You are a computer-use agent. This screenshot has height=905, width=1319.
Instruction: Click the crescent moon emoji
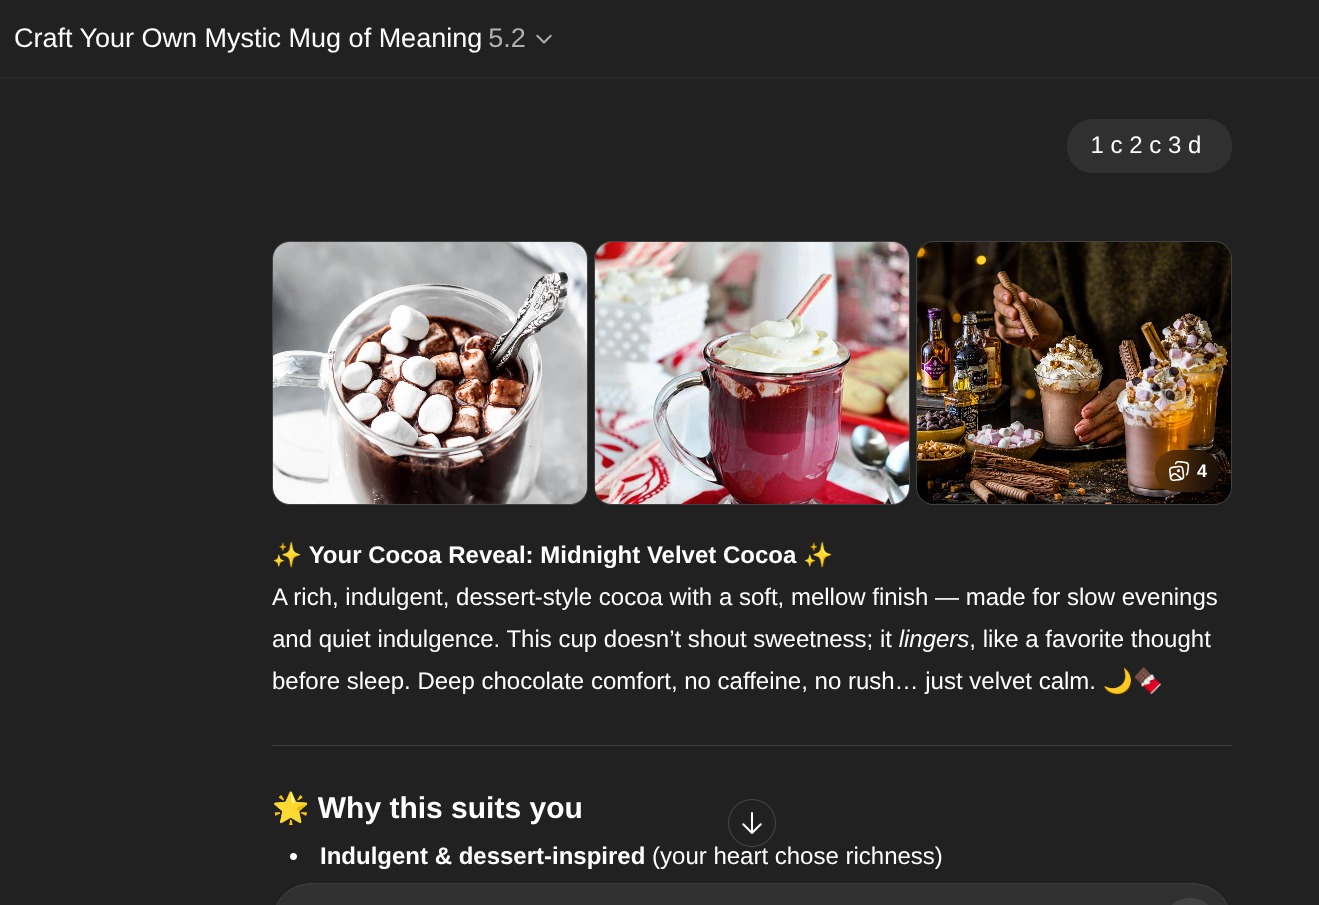(1117, 681)
